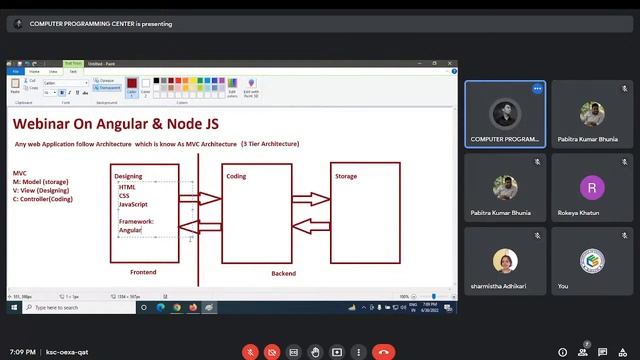Unmute the microphone in the Meet toolbar
Image resolution: width=640 pixels, height=360 pixels.
tap(250, 352)
